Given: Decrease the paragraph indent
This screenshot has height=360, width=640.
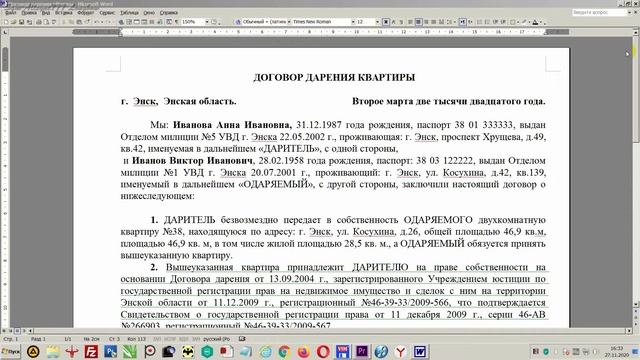Looking at the screenshot, I should point(495,22).
